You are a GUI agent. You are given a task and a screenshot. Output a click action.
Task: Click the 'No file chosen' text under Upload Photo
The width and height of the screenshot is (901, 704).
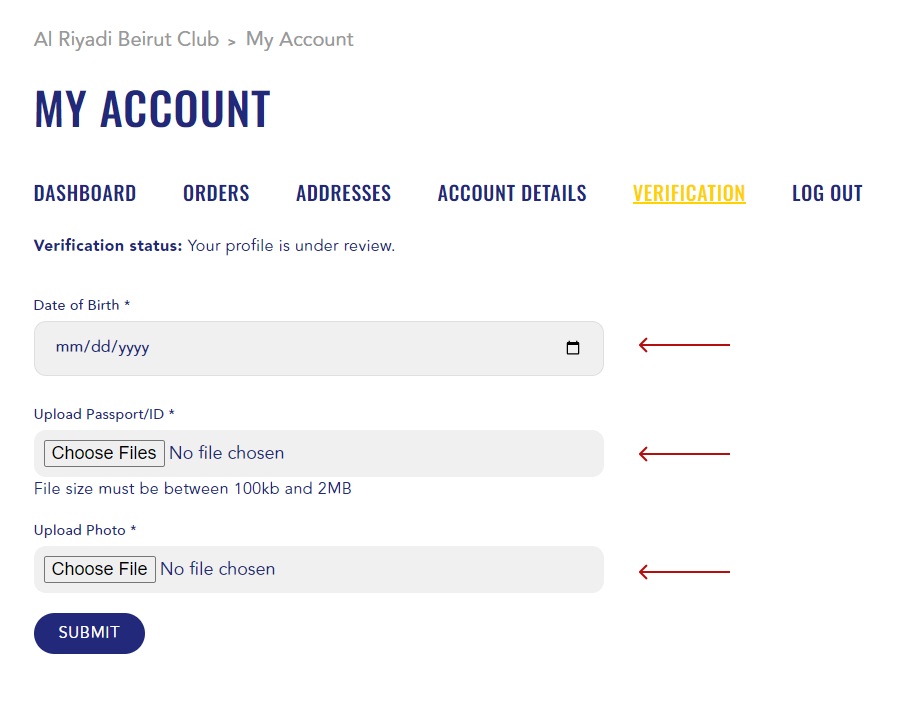217,569
